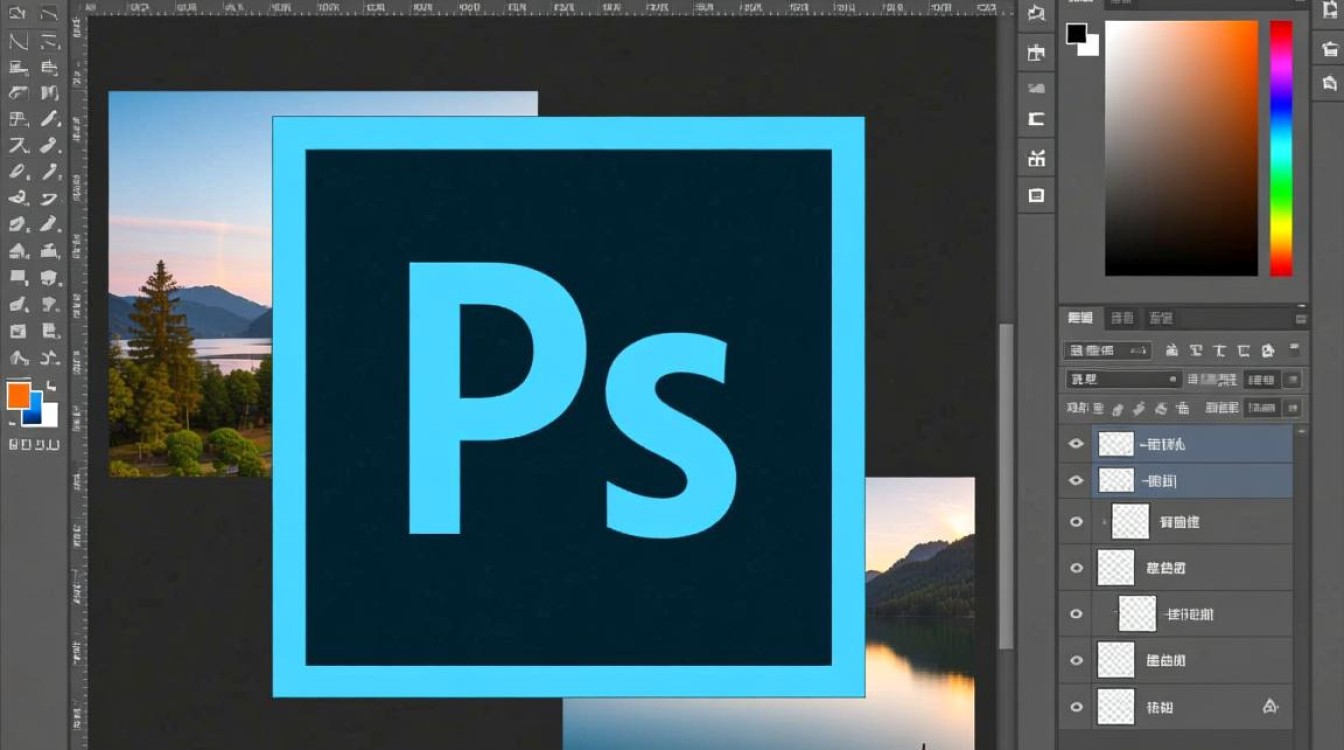Open the layer filter kind dropdown

click(x=1107, y=351)
